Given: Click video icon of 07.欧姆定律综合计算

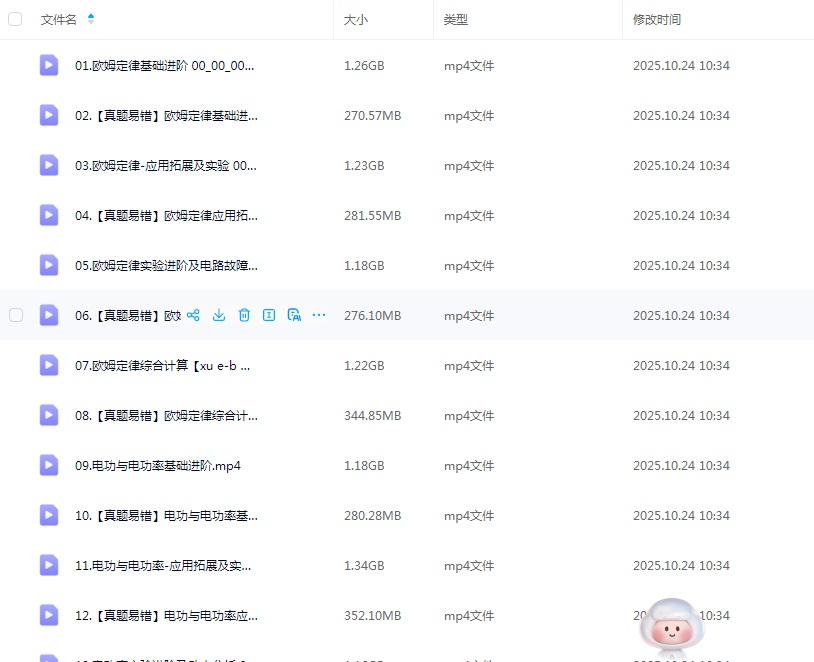Looking at the screenshot, I should tap(49, 365).
